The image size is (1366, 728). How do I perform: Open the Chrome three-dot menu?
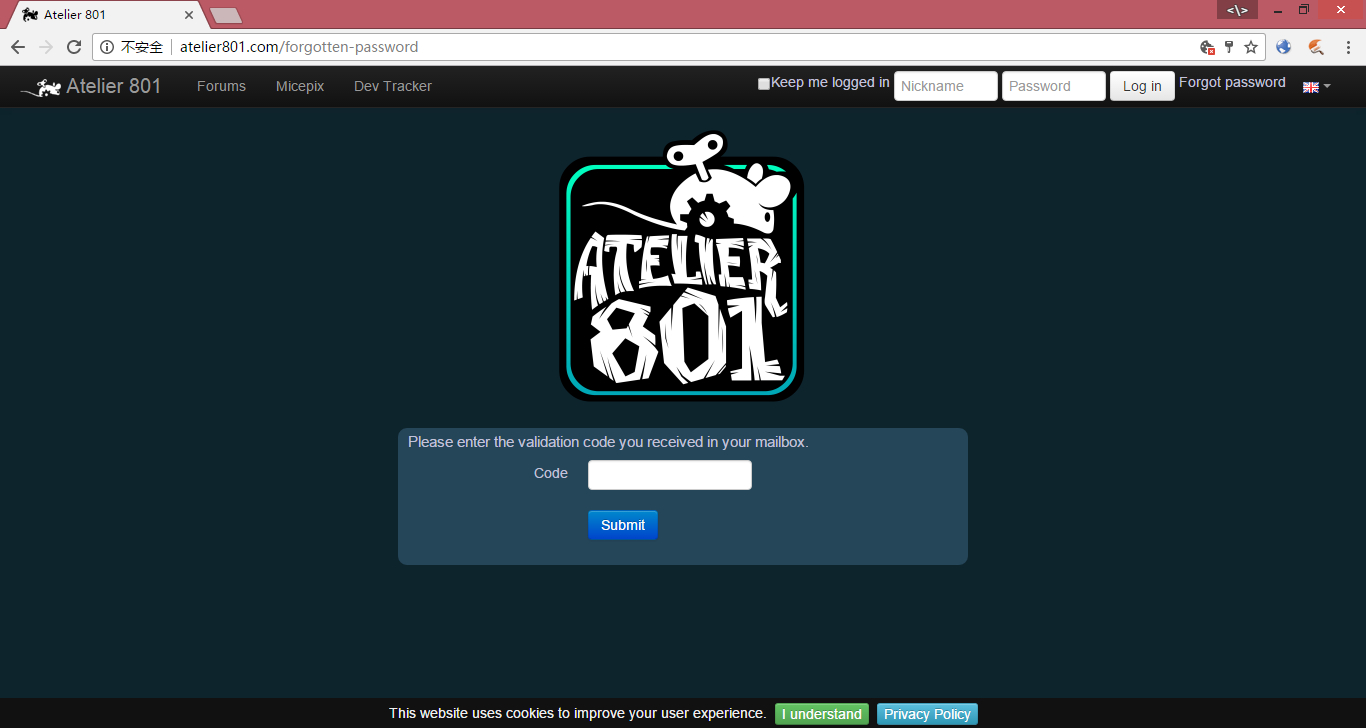pyautogui.click(x=1348, y=47)
